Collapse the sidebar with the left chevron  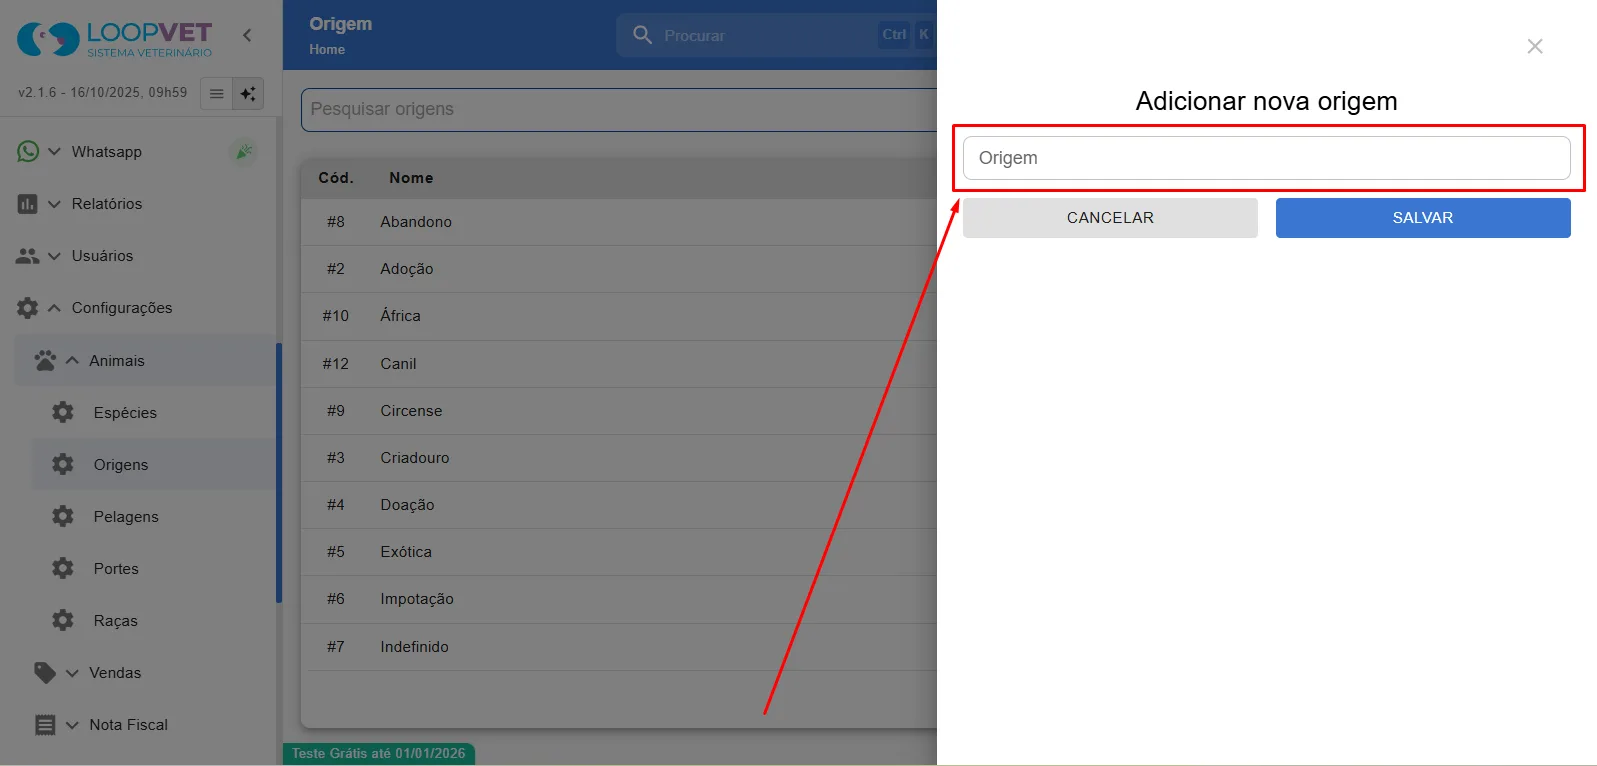[247, 35]
